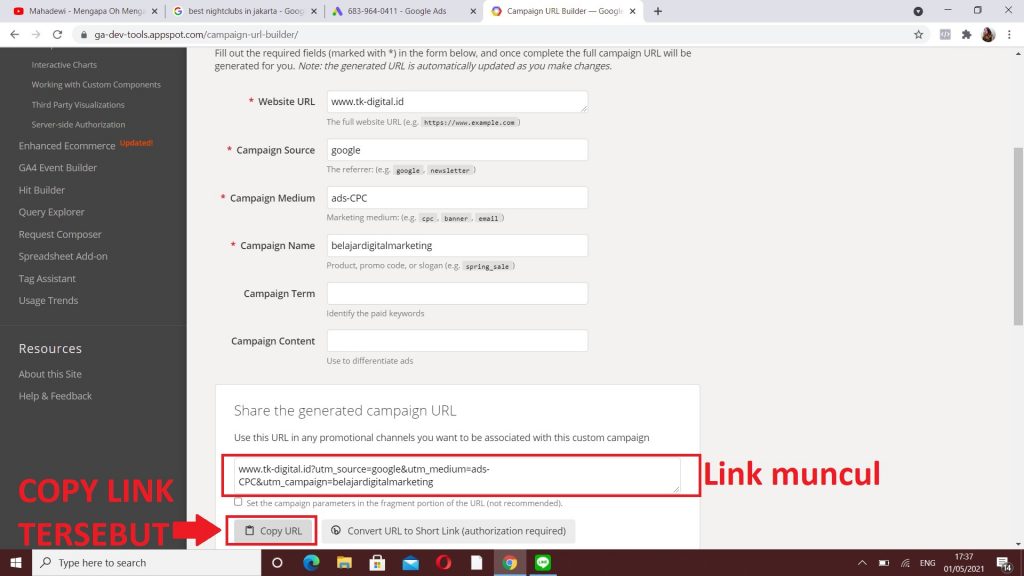Open GA4 Event Builder in the sidebar
This screenshot has width=1024, height=576.
[x=58, y=168]
